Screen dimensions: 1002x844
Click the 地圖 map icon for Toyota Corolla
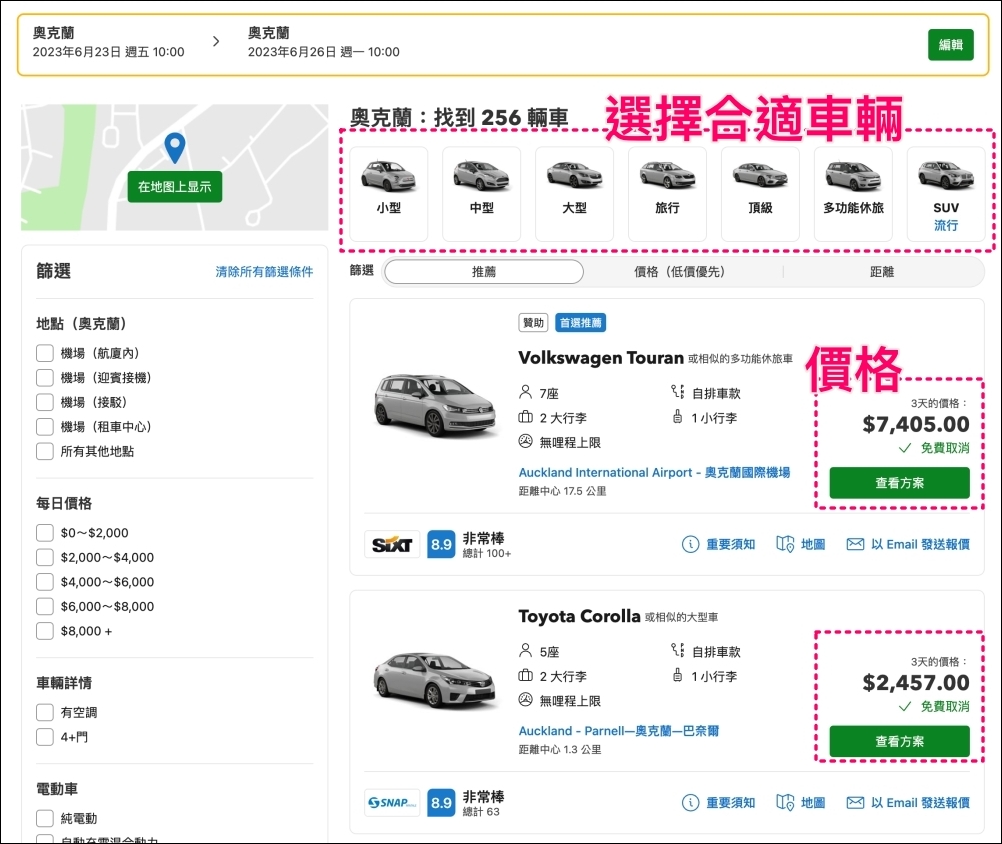pos(785,802)
